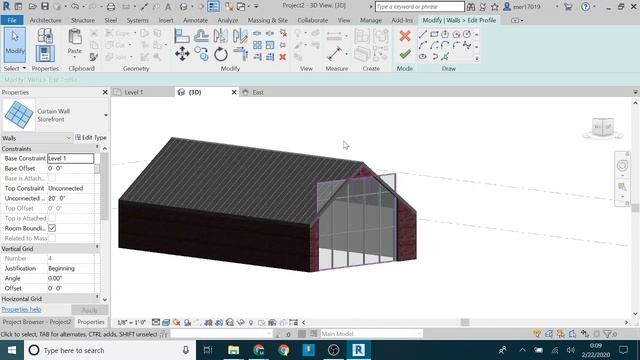The height and width of the screenshot is (360, 640).
Task: Click the Base Constraint Level 1 field
Action: click(70, 158)
